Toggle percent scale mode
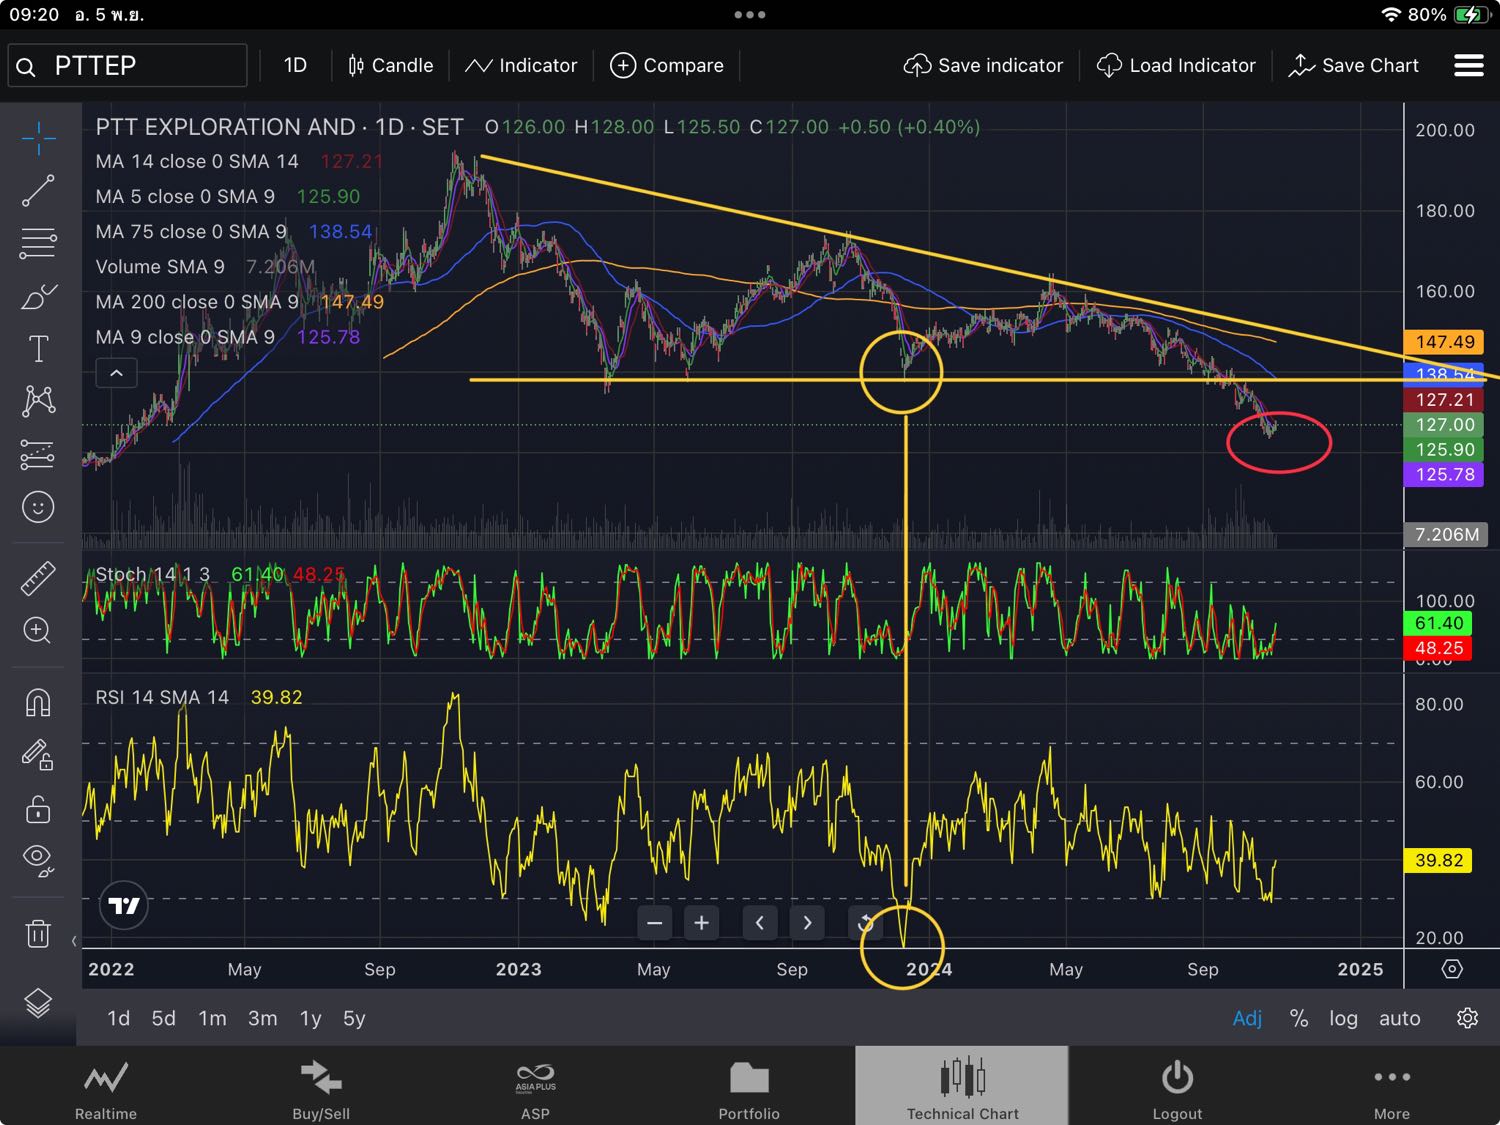This screenshot has width=1500, height=1125. pos(1299,1018)
